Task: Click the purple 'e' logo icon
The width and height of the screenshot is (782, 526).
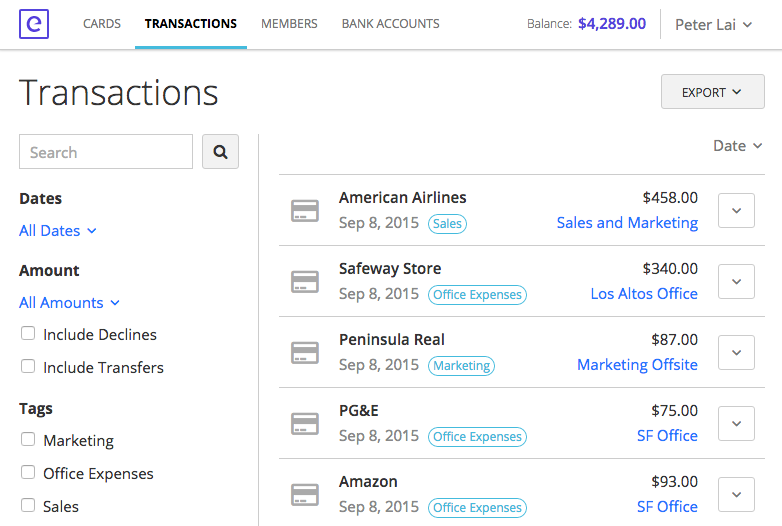Action: (34, 24)
